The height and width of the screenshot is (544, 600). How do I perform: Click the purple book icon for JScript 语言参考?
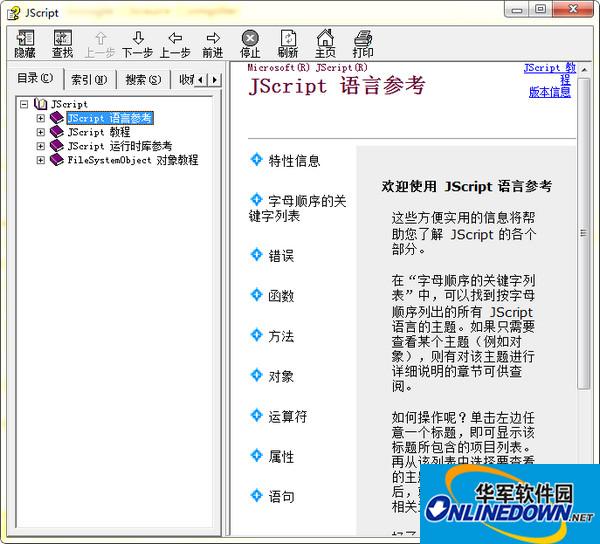pyautogui.click(x=57, y=118)
